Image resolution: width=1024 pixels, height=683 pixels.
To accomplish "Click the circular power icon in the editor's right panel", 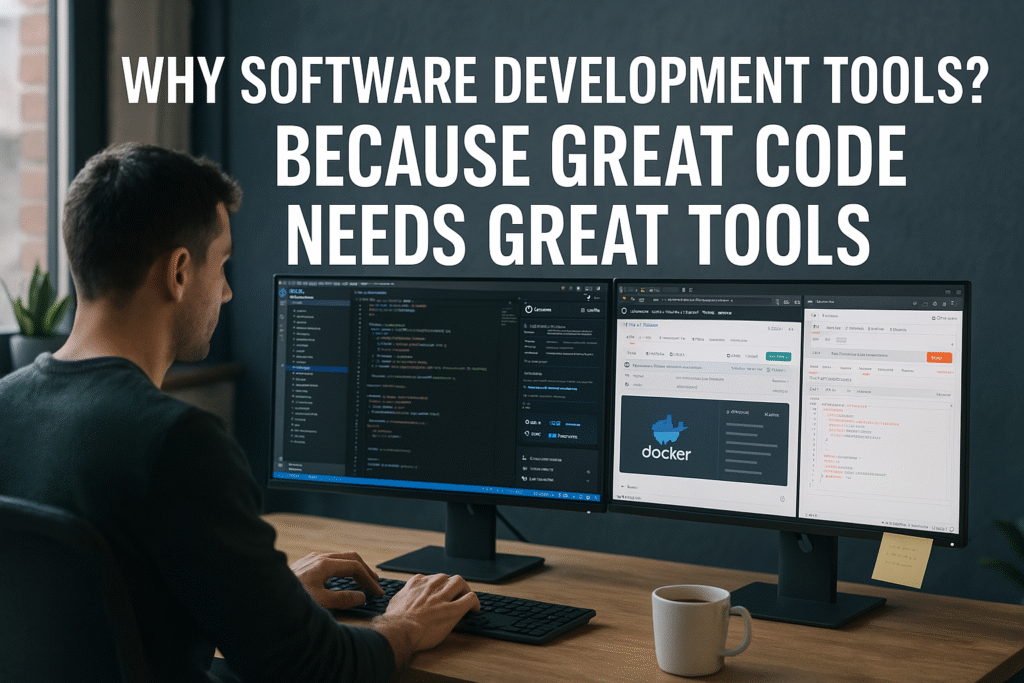I will click(528, 309).
